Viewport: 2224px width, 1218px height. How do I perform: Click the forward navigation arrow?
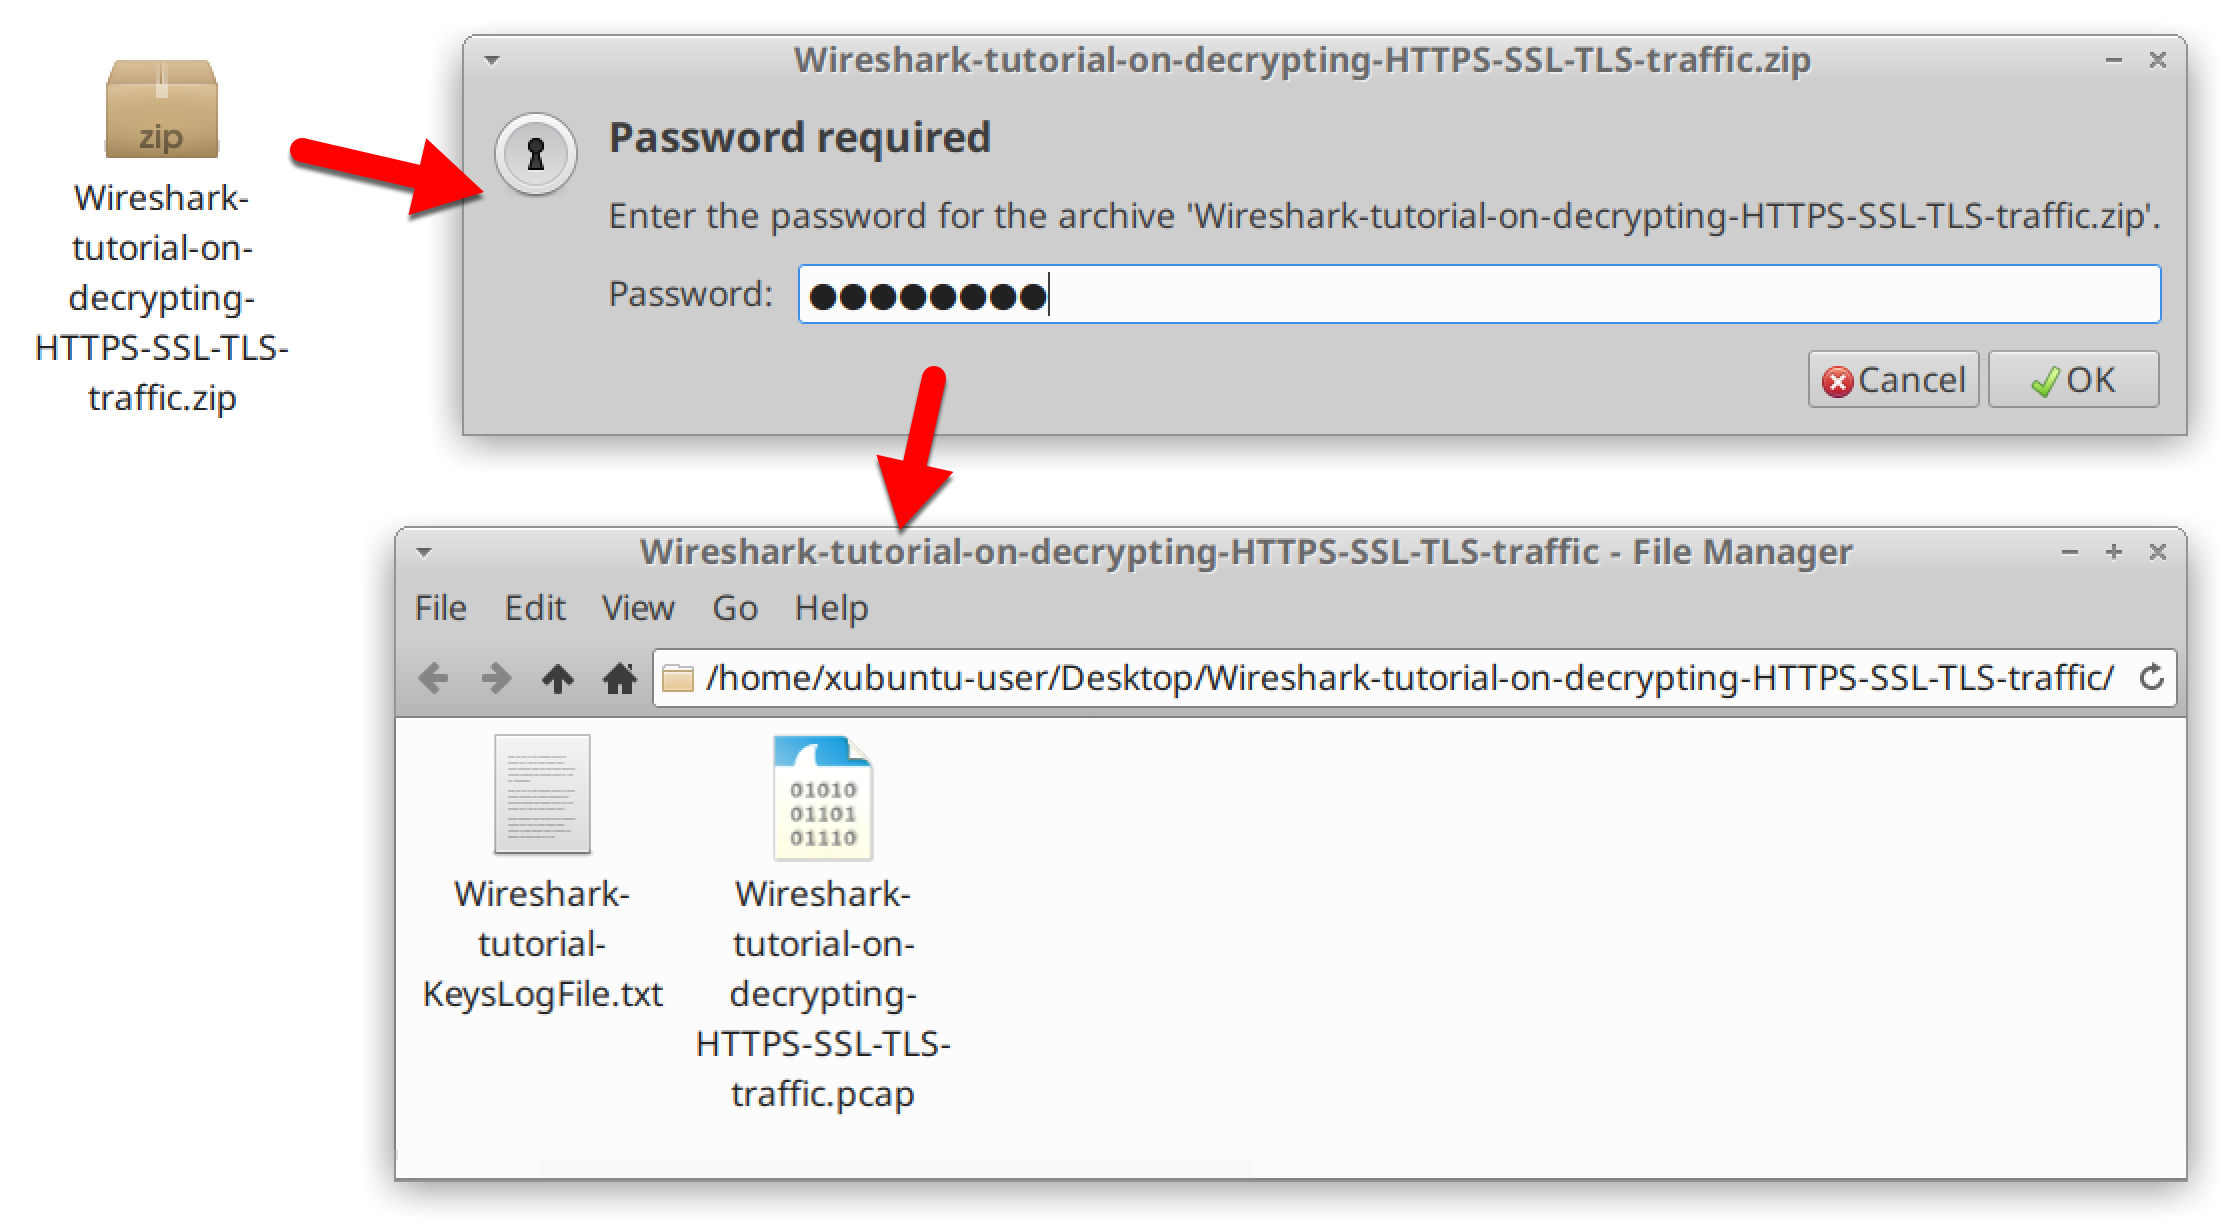pyautogui.click(x=496, y=677)
